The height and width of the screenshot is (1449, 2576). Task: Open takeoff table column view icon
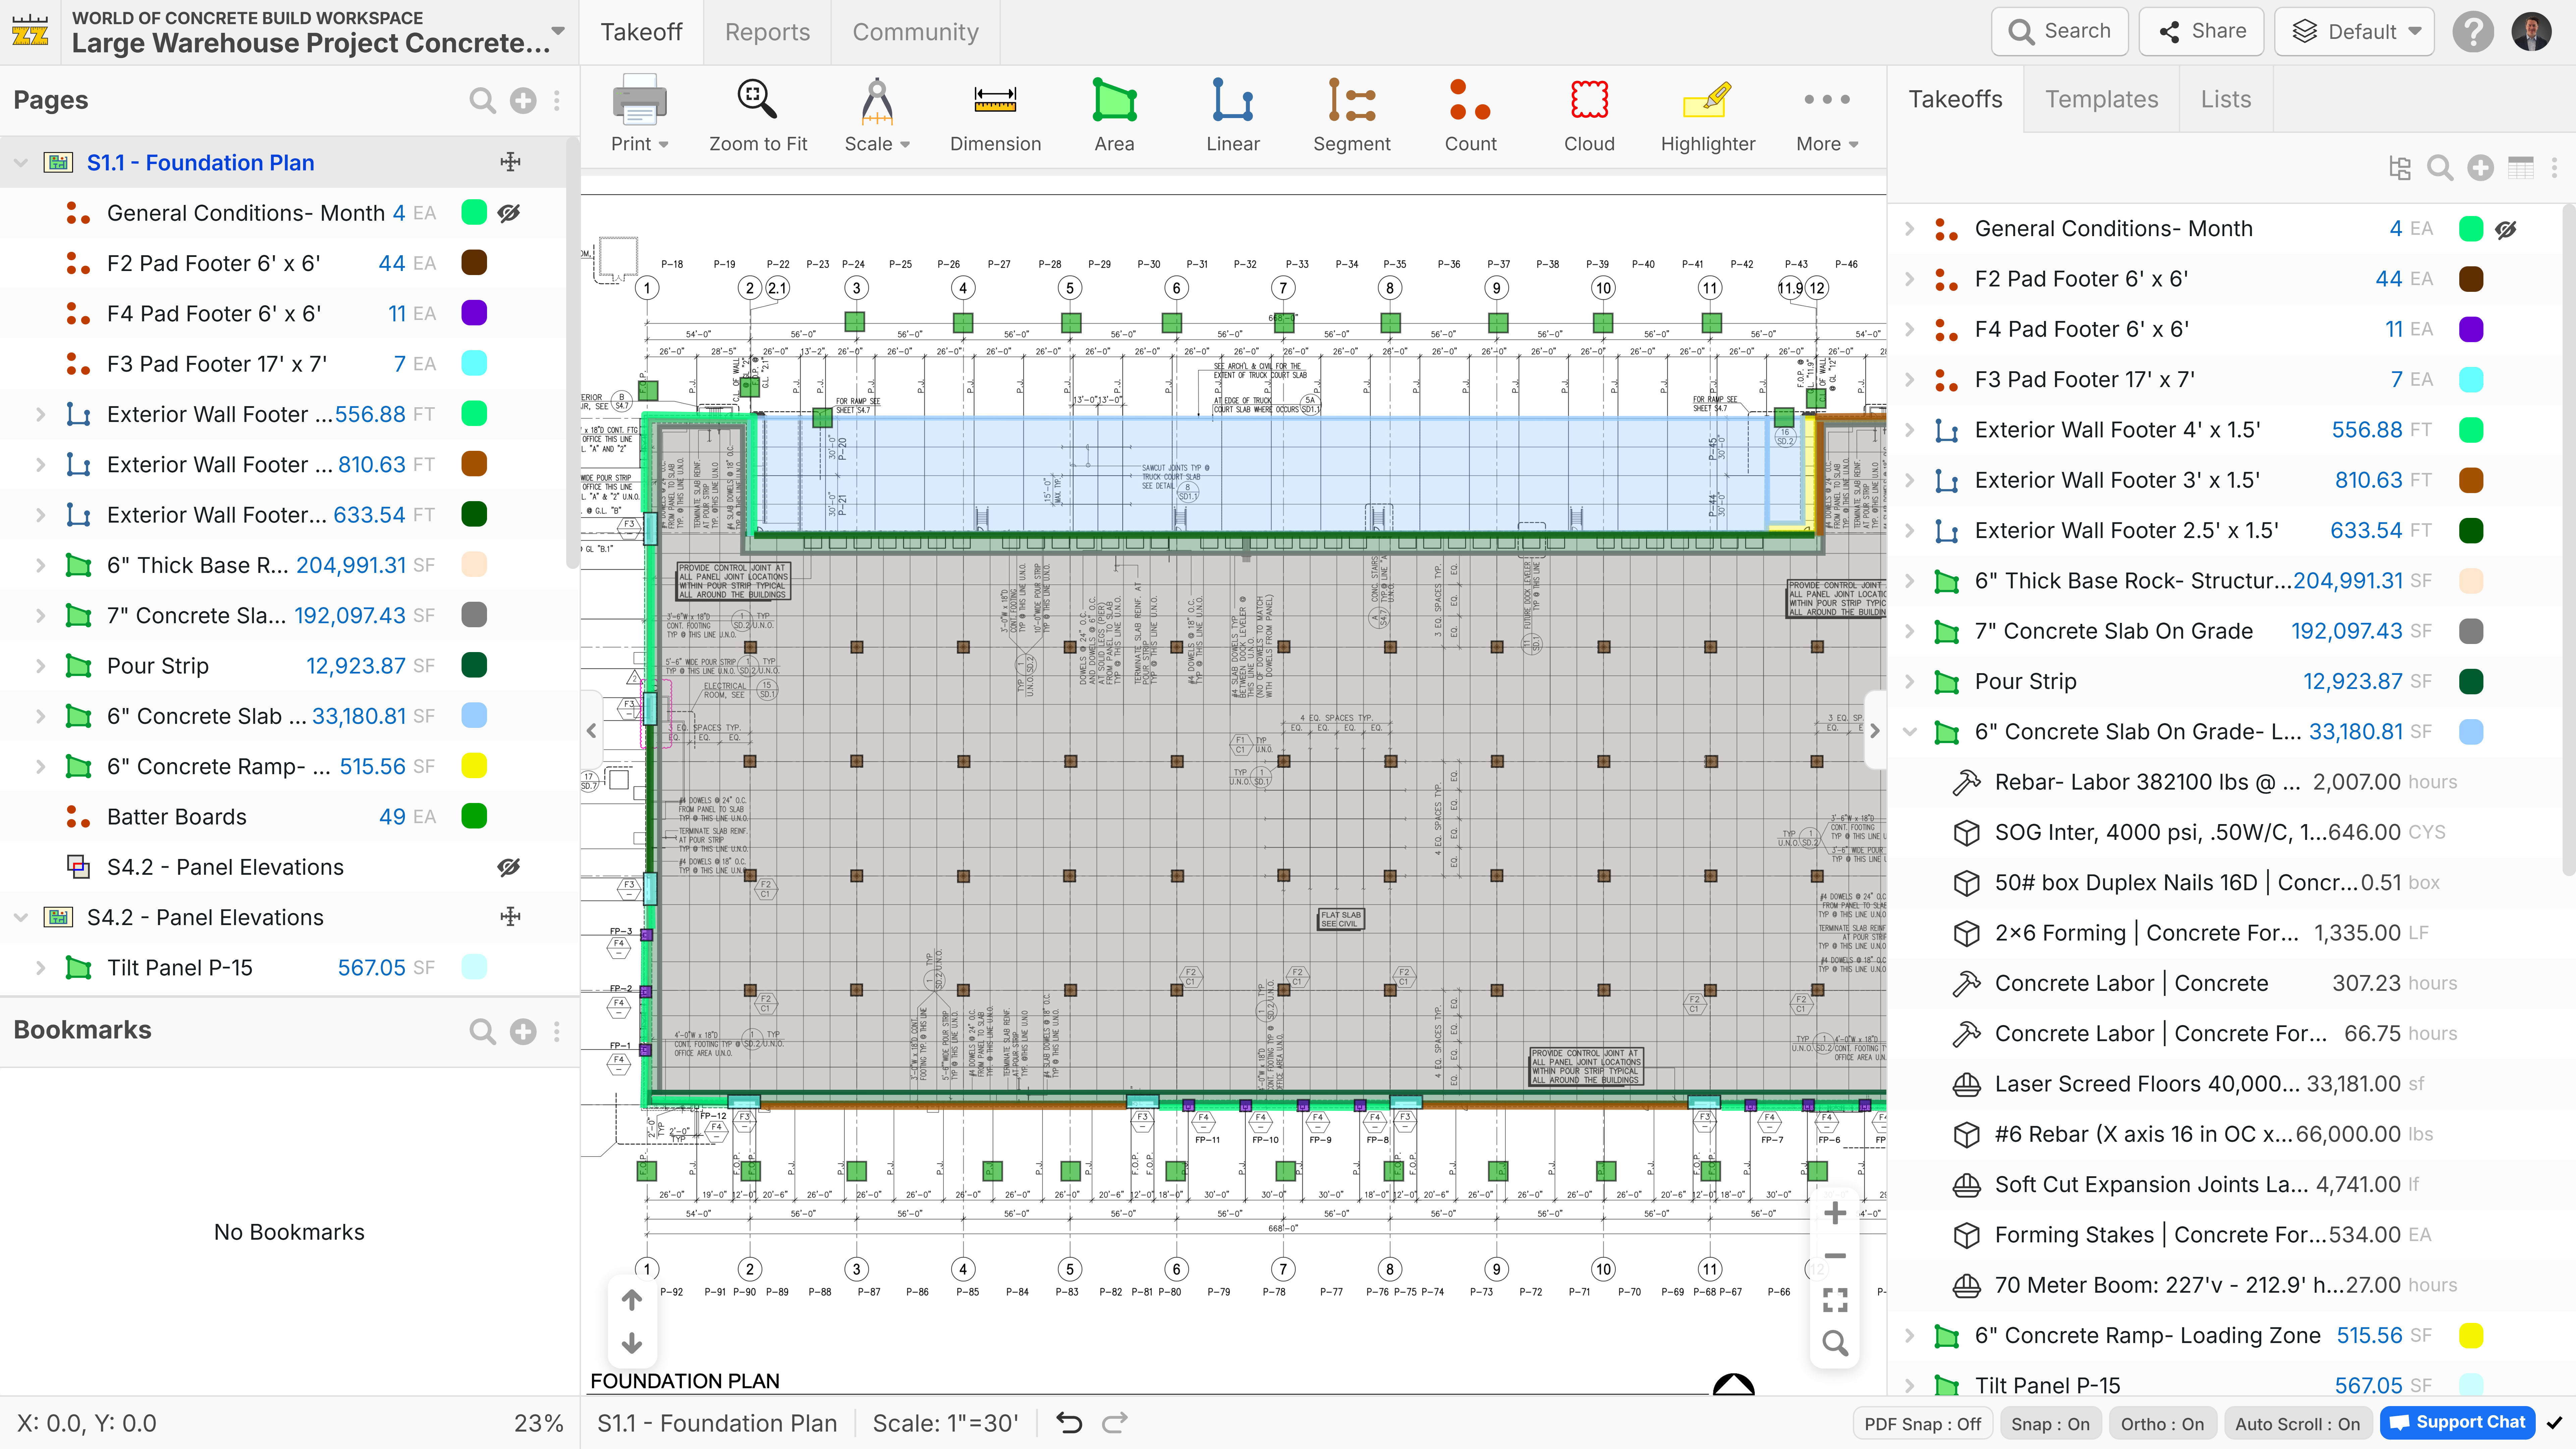pyautogui.click(x=2521, y=168)
